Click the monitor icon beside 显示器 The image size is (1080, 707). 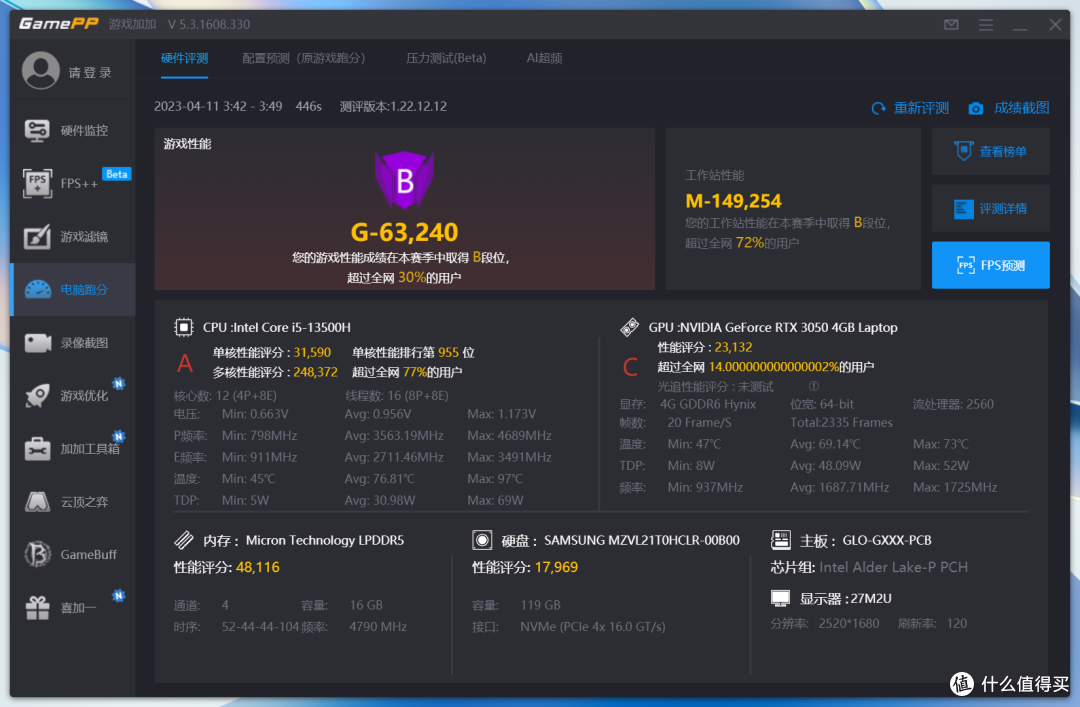pyautogui.click(x=780, y=598)
